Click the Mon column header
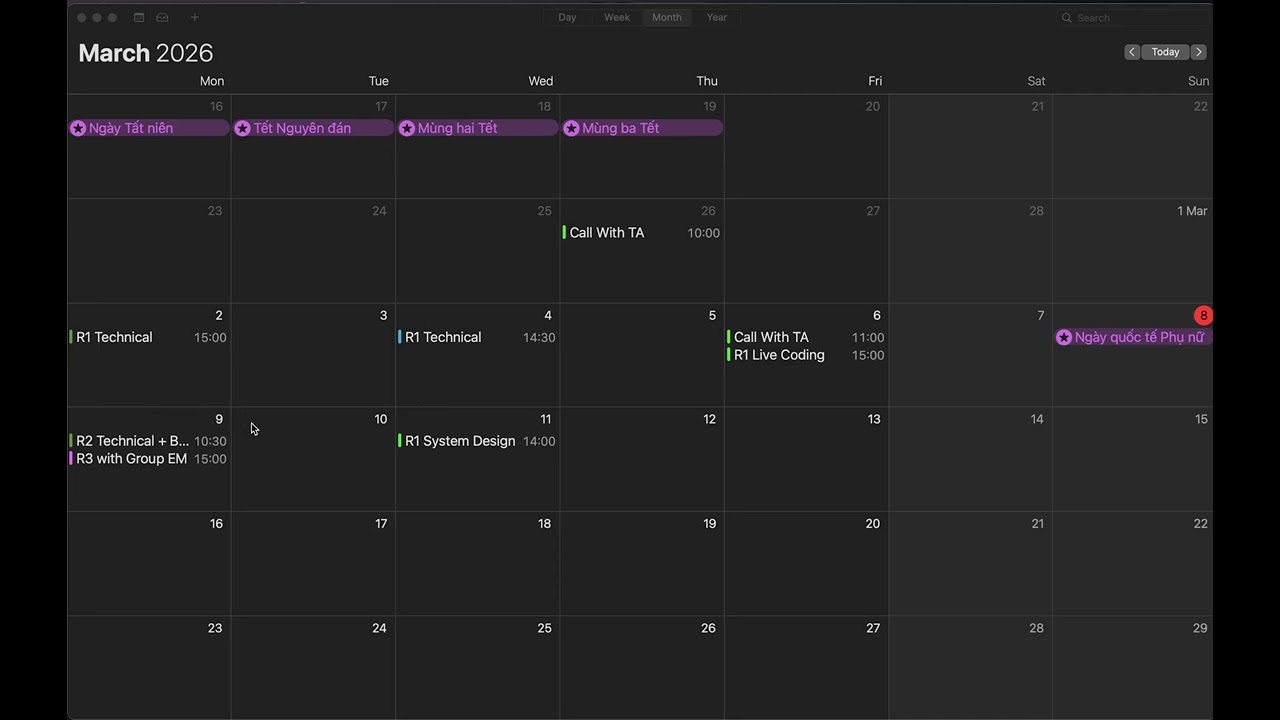This screenshot has width=1280, height=720. [x=212, y=81]
